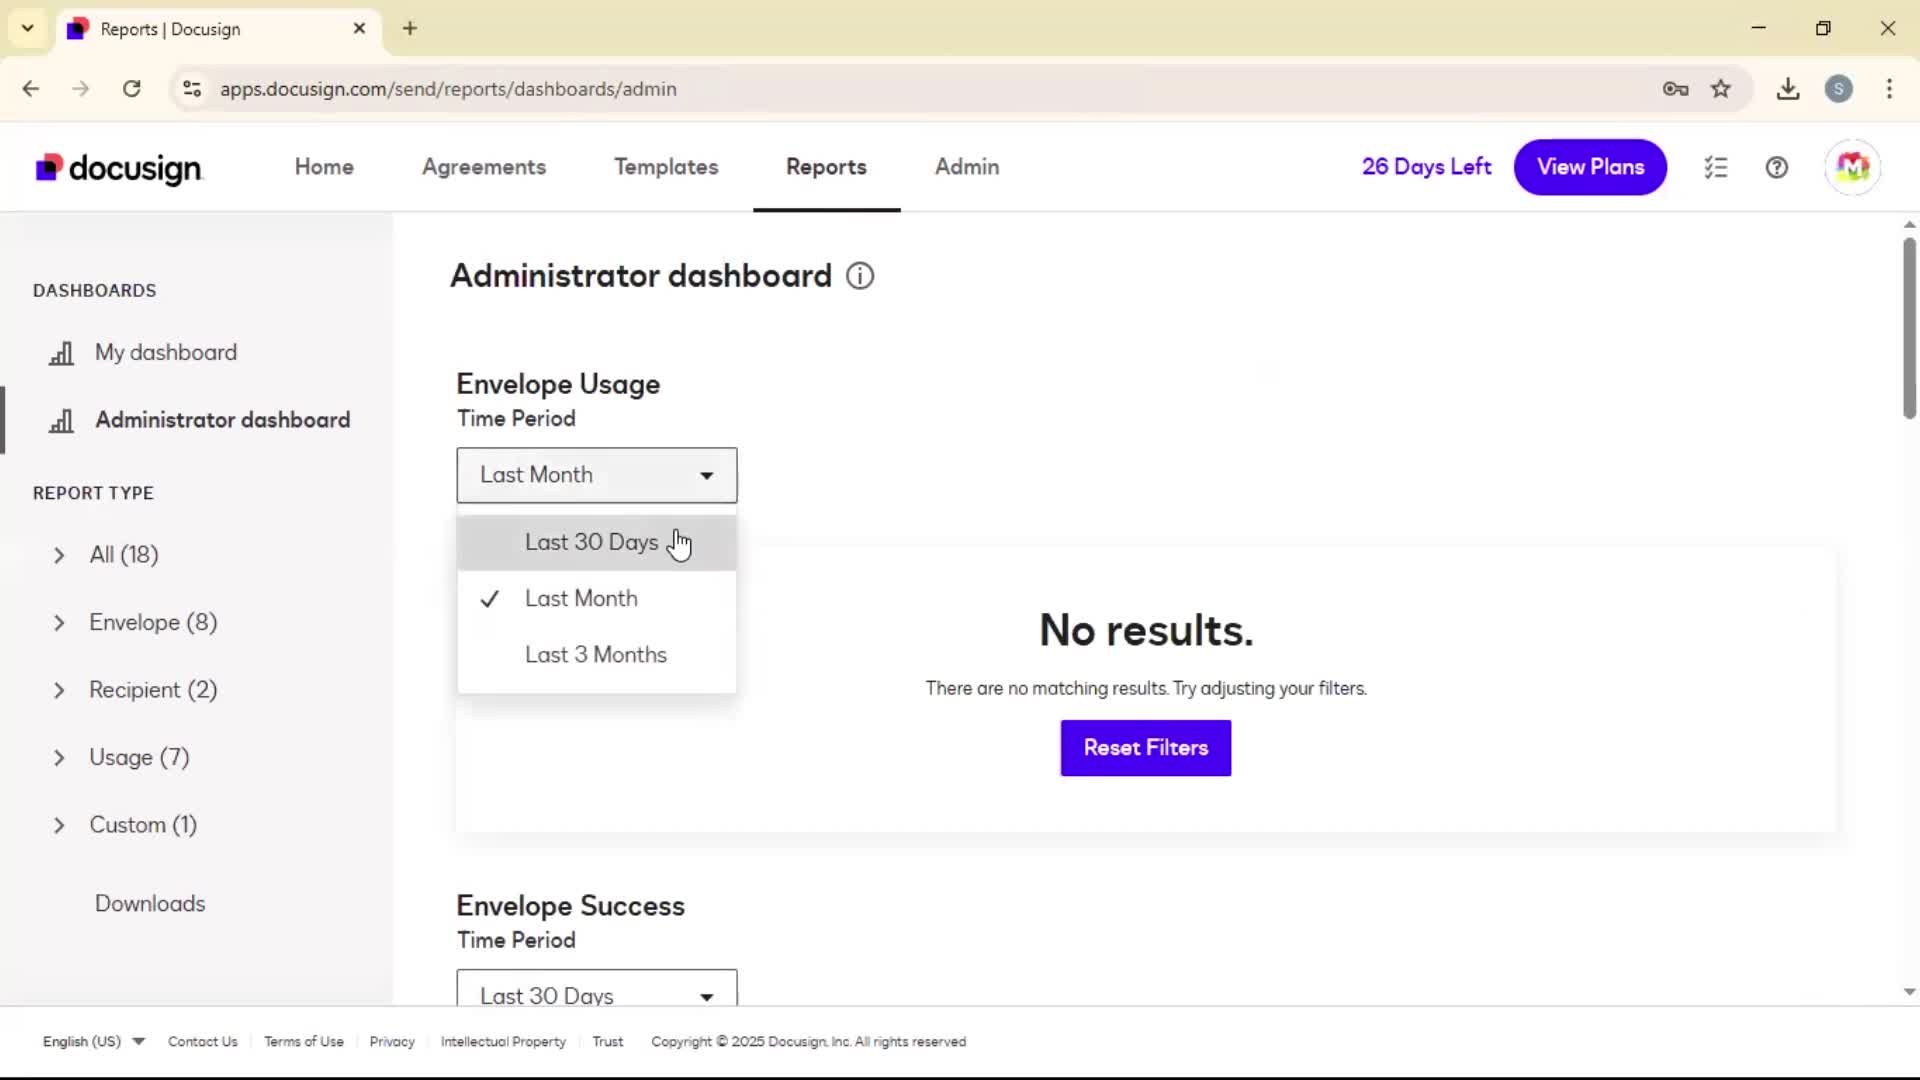View site information icon in address bar
Viewport: 1920px width, 1080px height.
tap(192, 89)
